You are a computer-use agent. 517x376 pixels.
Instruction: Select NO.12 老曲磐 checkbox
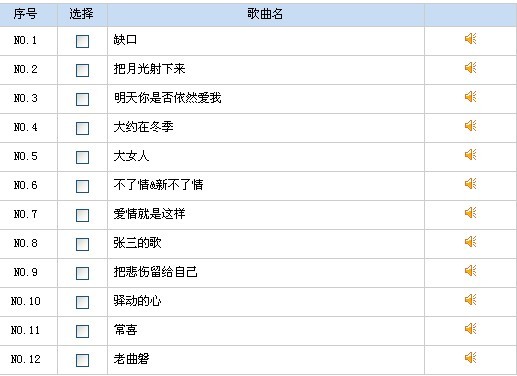pos(82,360)
